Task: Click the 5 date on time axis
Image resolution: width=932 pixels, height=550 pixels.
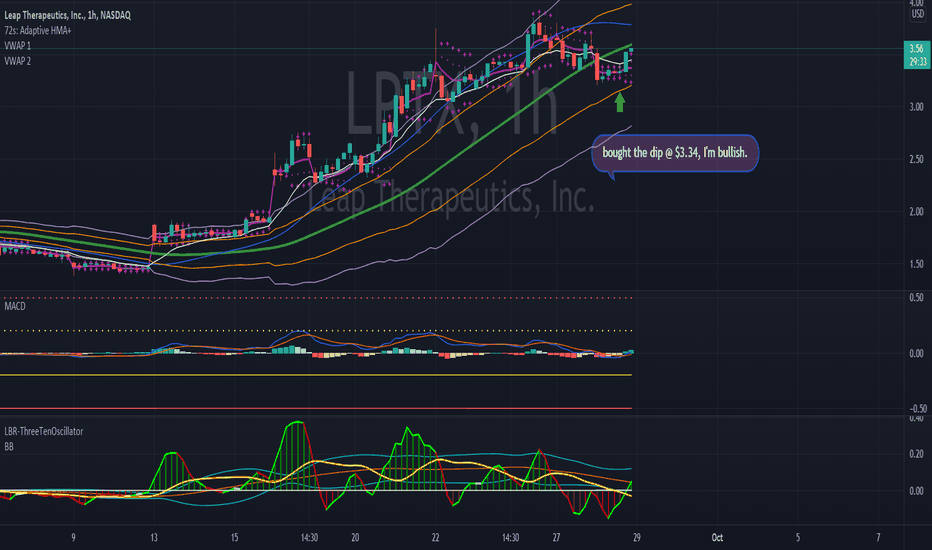Action: (x=798, y=538)
